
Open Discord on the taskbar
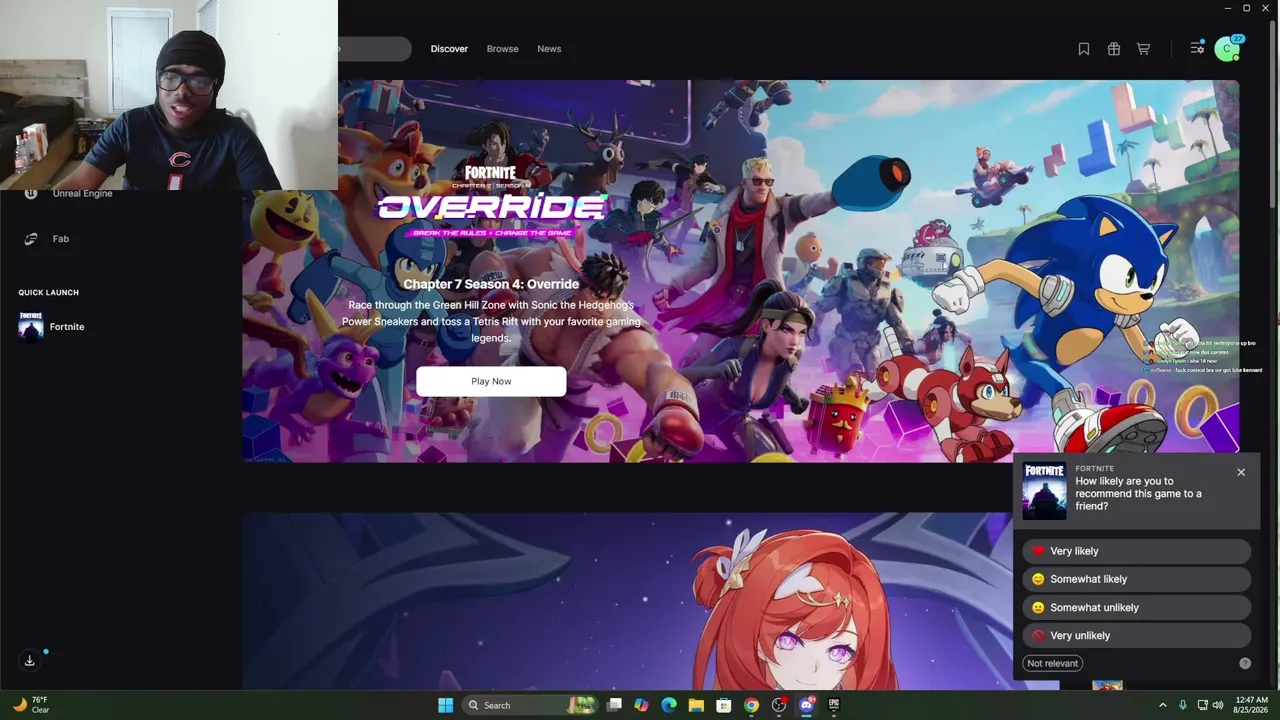(x=806, y=705)
